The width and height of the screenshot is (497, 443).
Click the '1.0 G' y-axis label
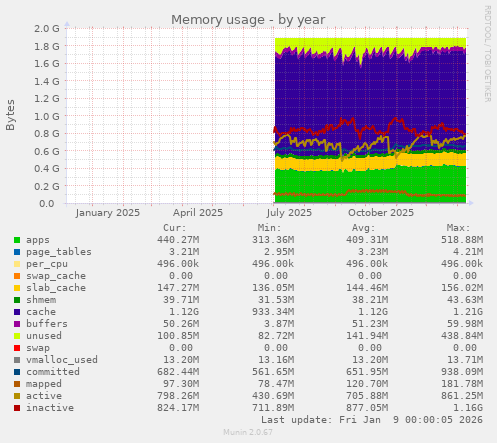47,117
